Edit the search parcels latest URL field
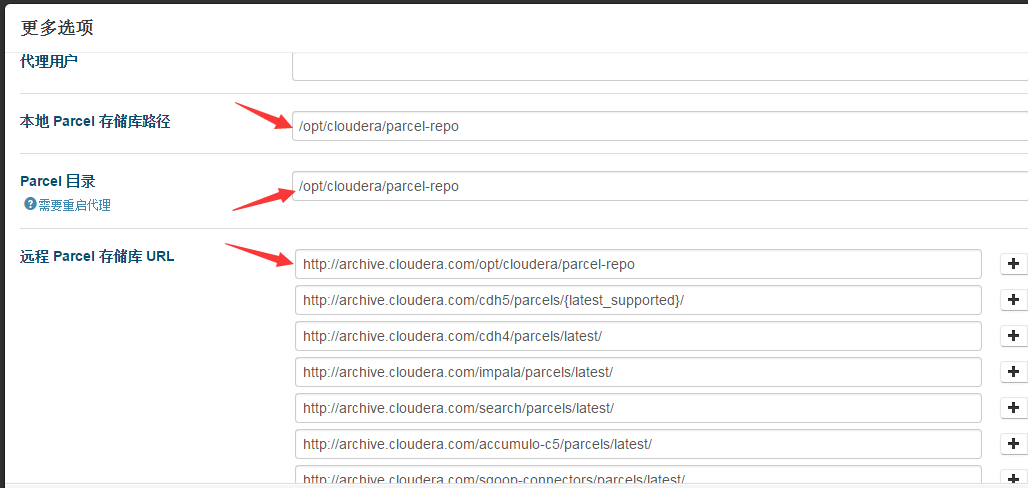Viewport: 1028px width, 488px height. click(x=638, y=408)
